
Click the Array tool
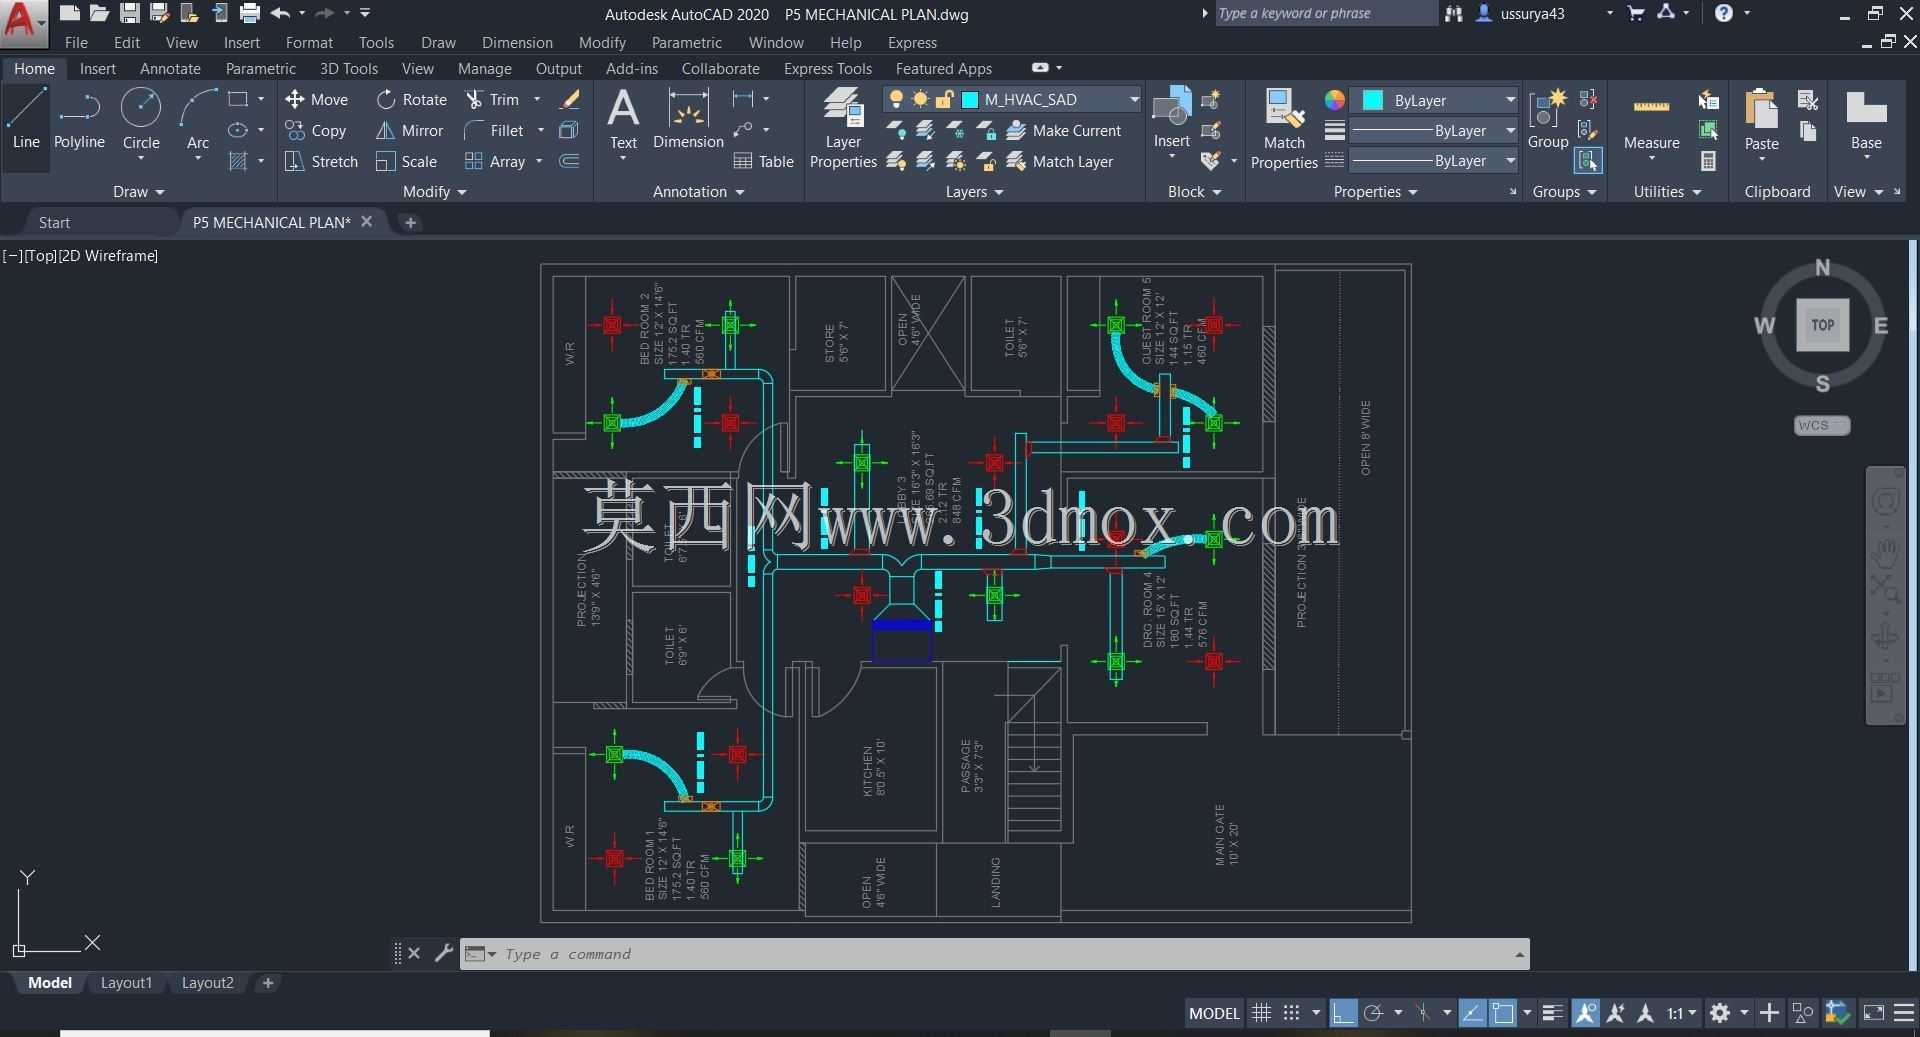[495, 161]
